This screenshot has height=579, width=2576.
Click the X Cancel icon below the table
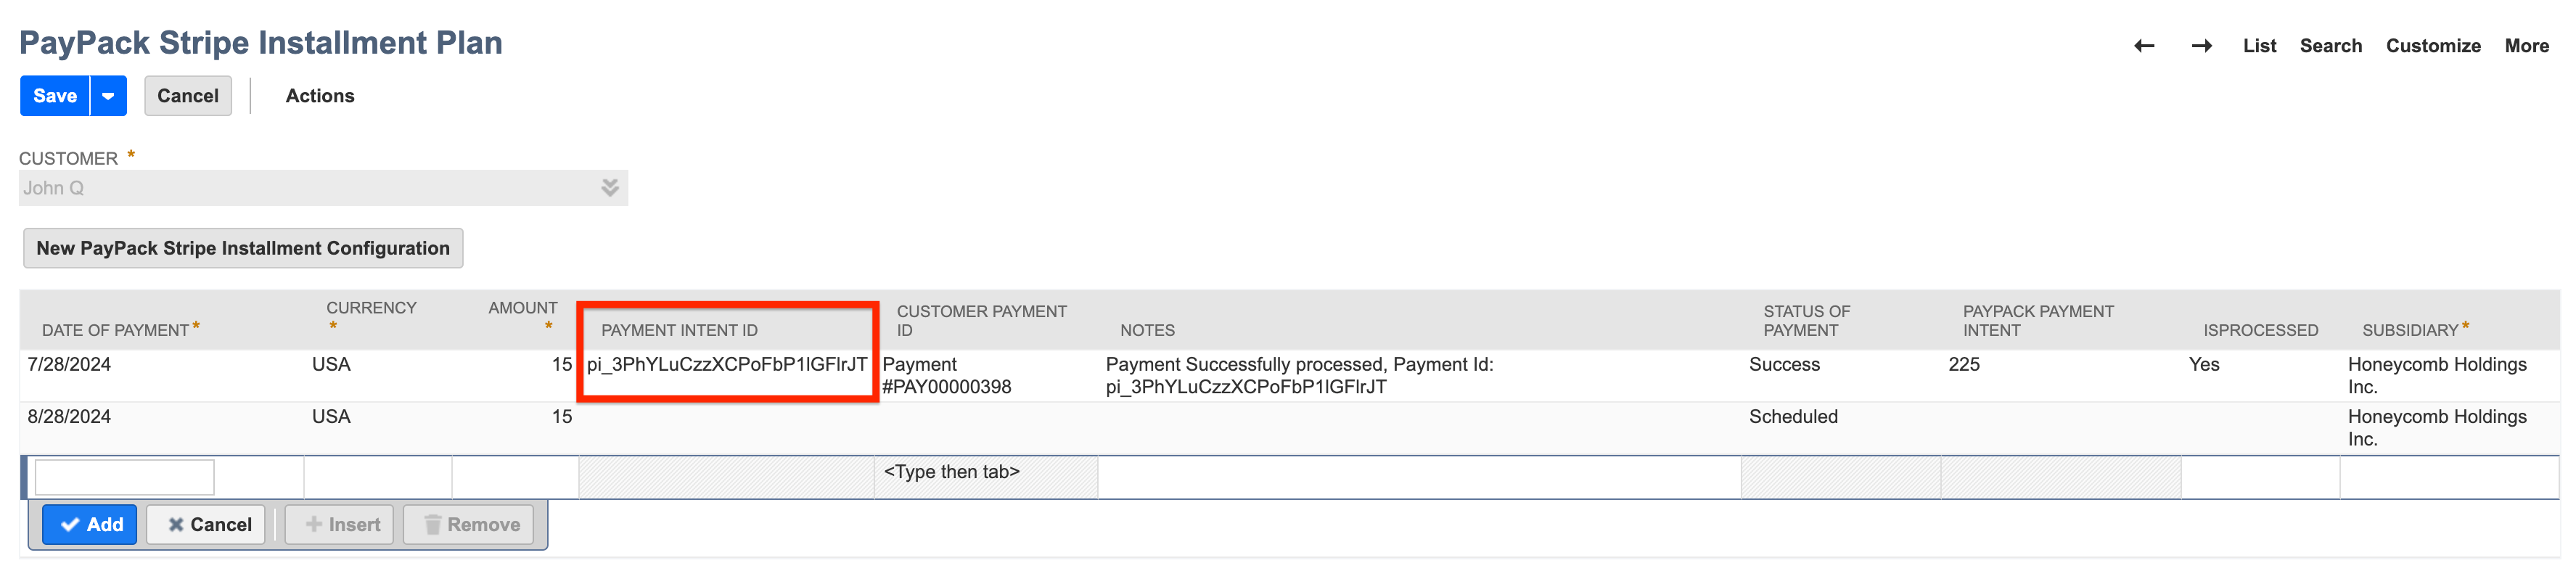(176, 524)
